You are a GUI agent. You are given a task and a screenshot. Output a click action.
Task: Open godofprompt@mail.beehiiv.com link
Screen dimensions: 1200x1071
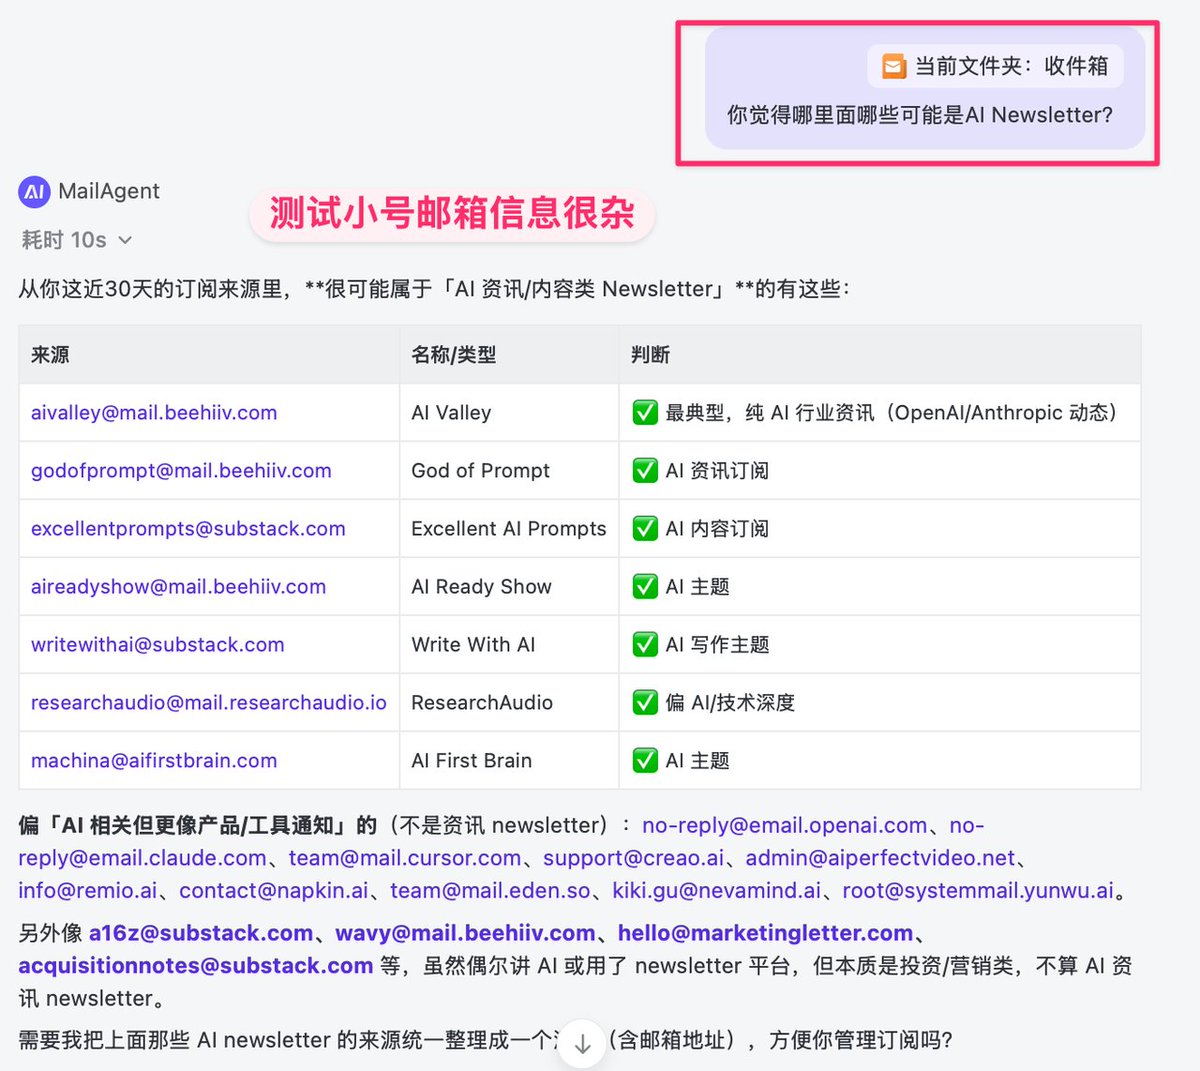[181, 470]
